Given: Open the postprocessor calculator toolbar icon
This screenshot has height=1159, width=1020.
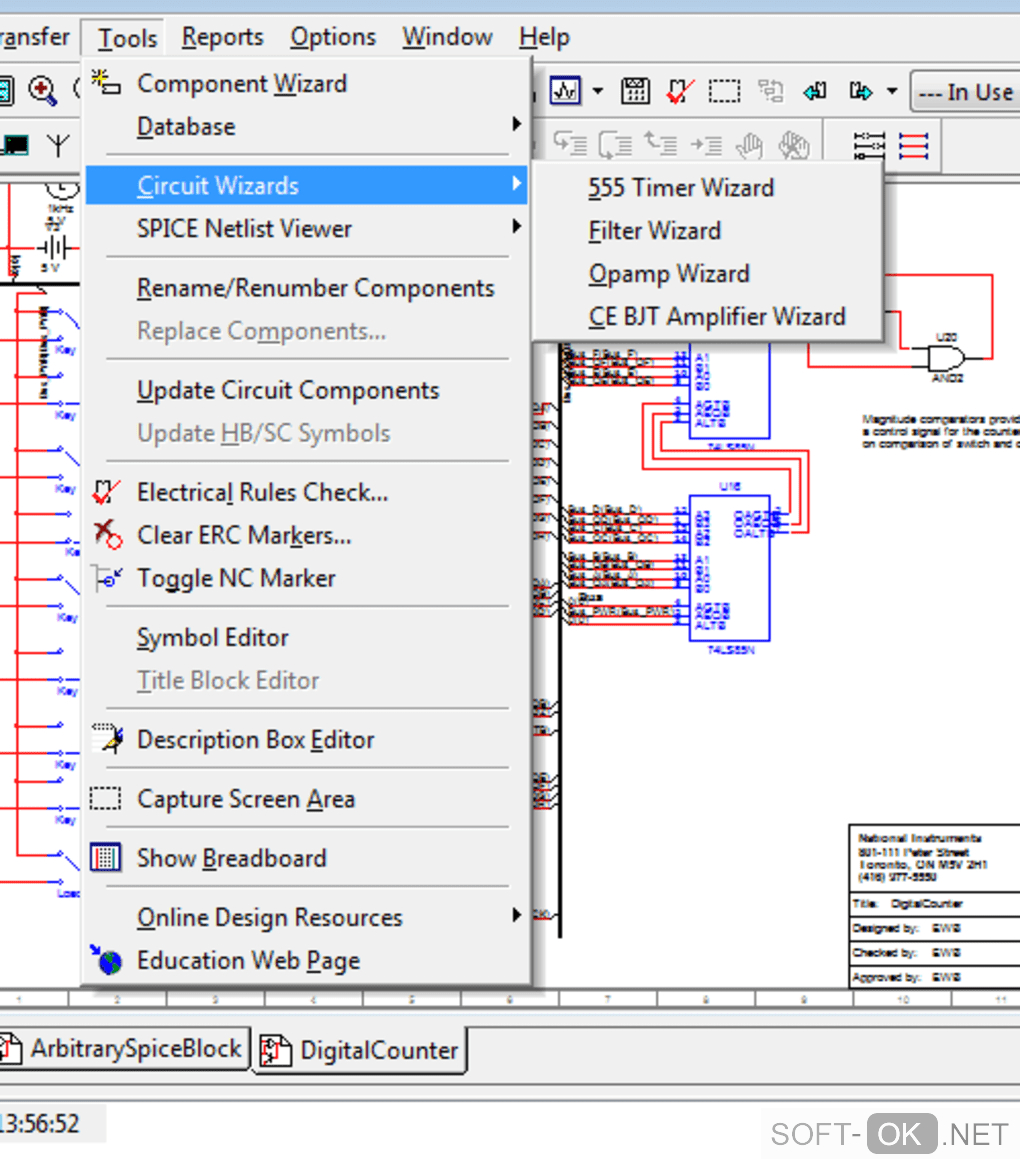Looking at the screenshot, I should pos(635,92).
